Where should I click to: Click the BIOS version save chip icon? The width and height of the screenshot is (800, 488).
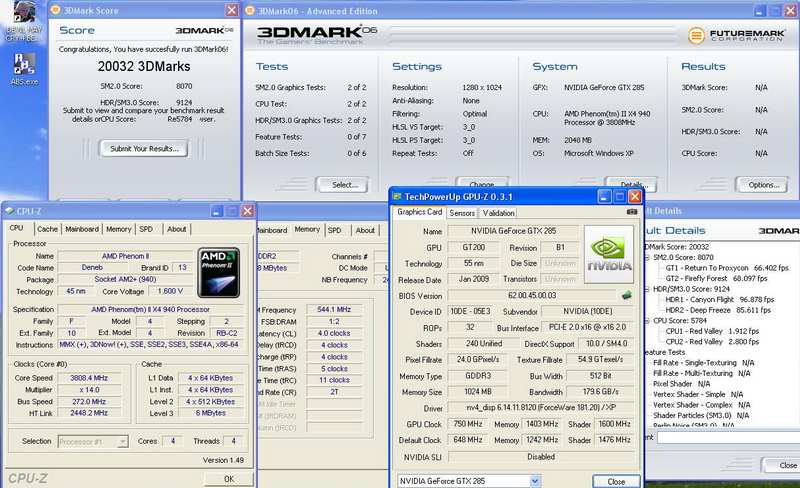point(627,295)
